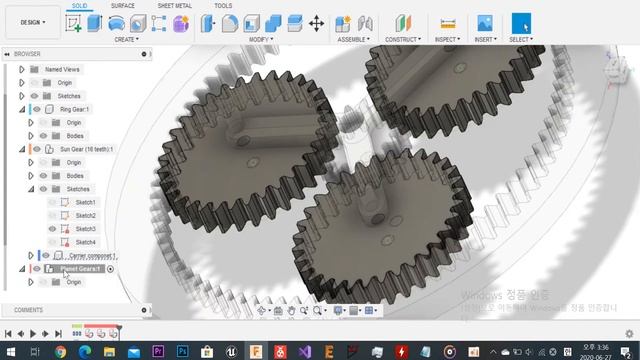Click the Insert image icon
This screenshot has width=640, height=360.
(485, 23)
